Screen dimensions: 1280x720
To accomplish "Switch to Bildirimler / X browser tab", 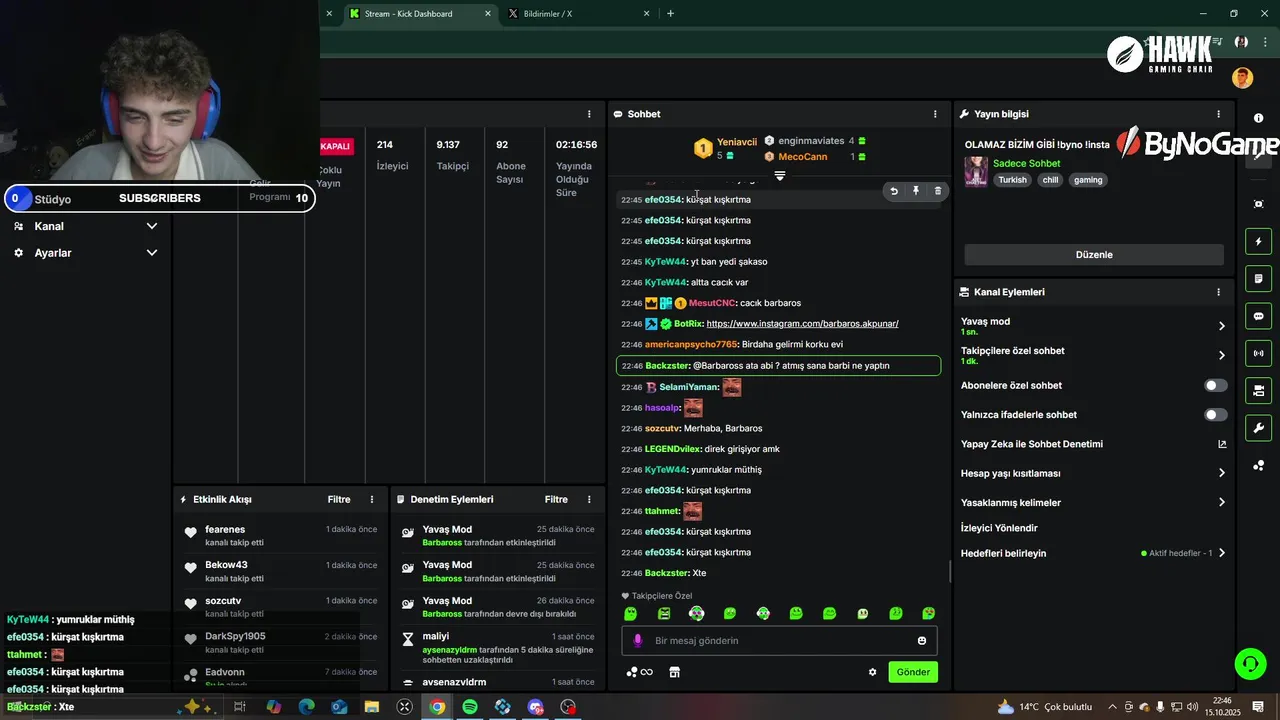I will coord(578,14).
